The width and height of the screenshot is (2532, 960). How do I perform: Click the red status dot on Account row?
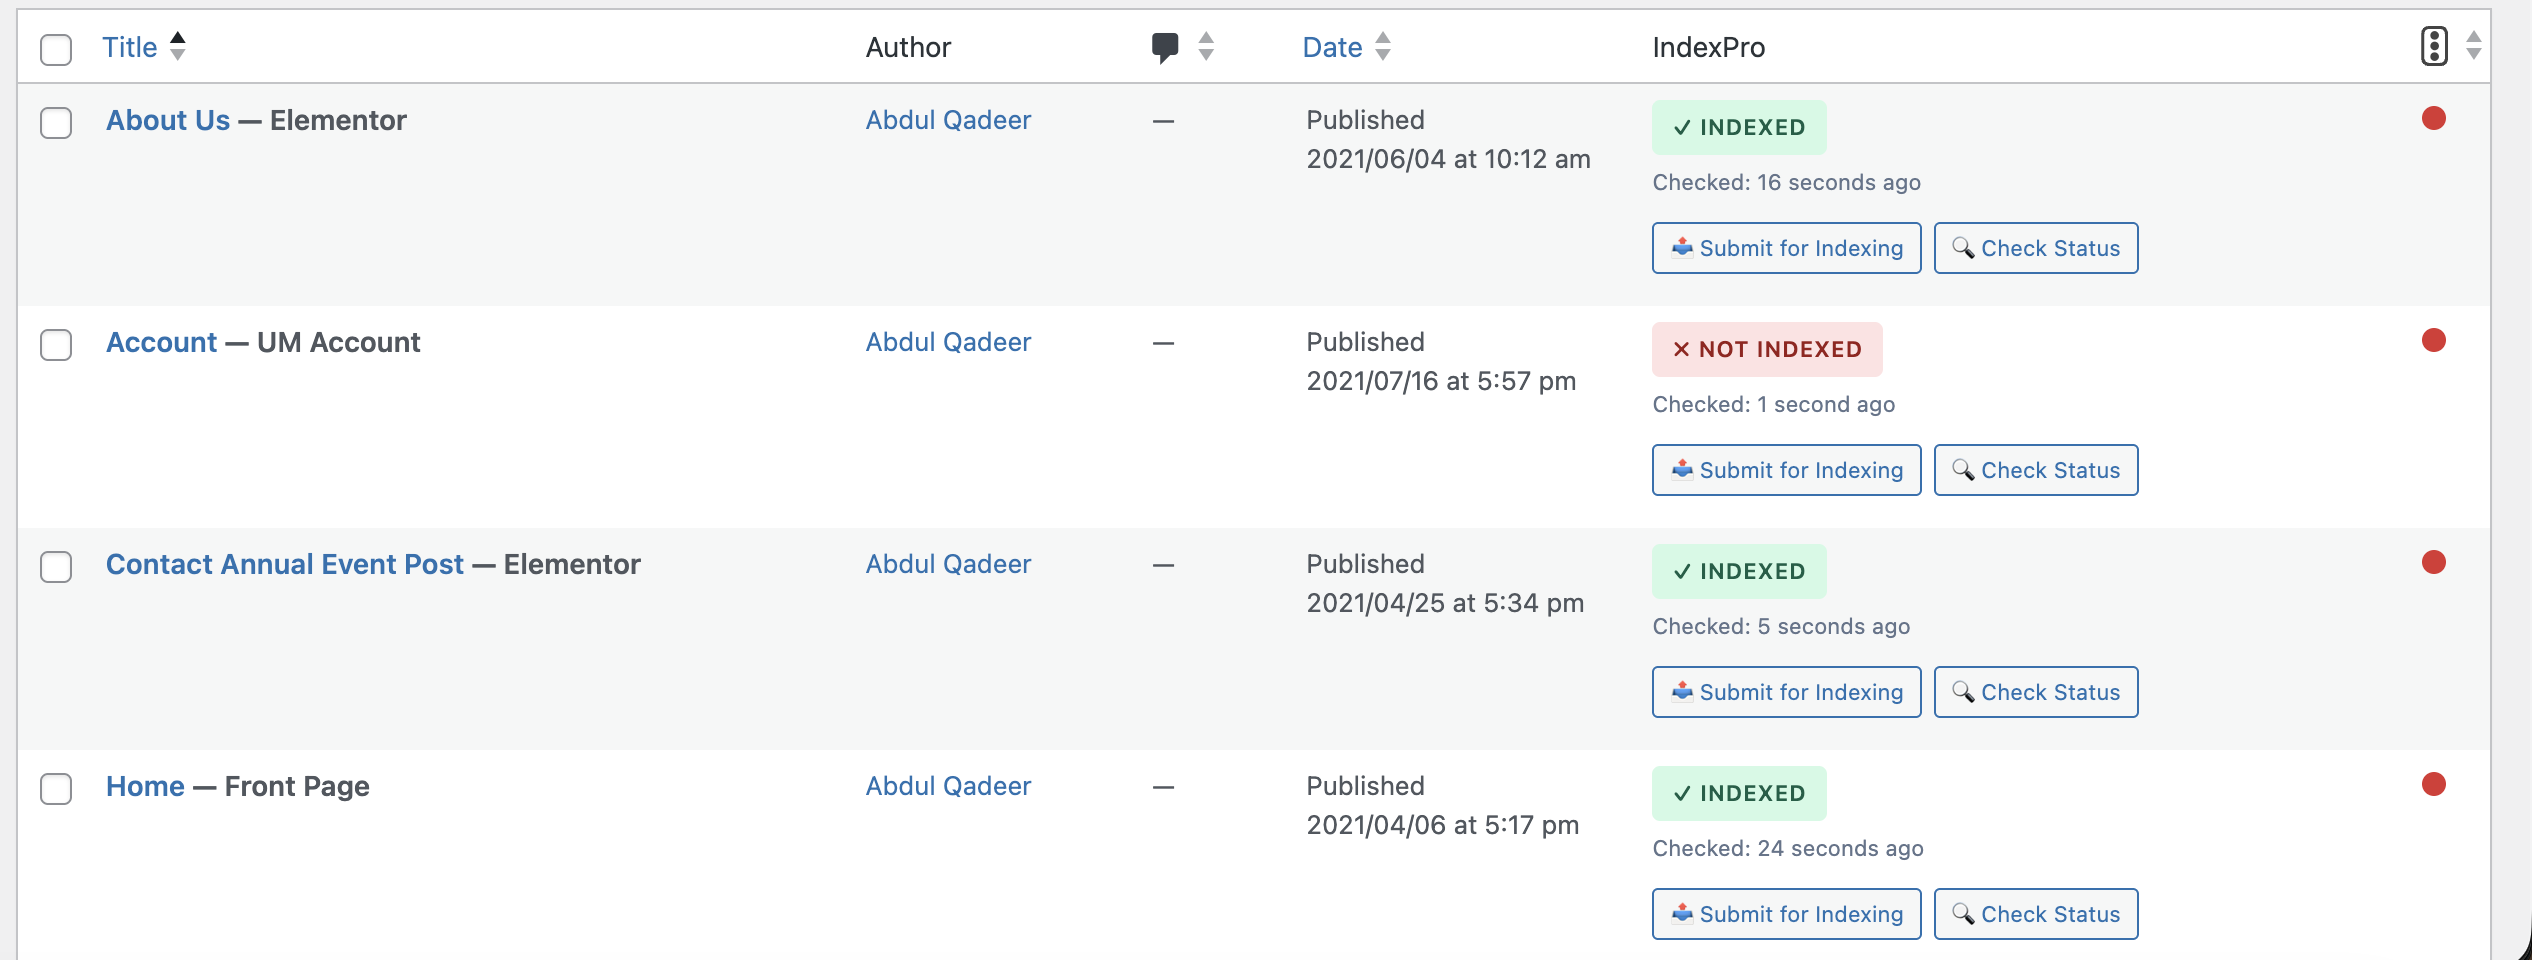[2434, 340]
